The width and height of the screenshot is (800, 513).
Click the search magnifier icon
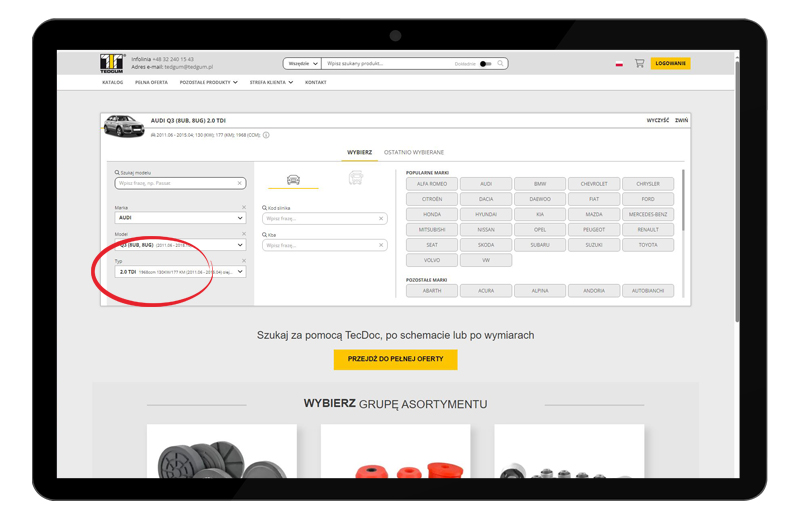click(501, 63)
